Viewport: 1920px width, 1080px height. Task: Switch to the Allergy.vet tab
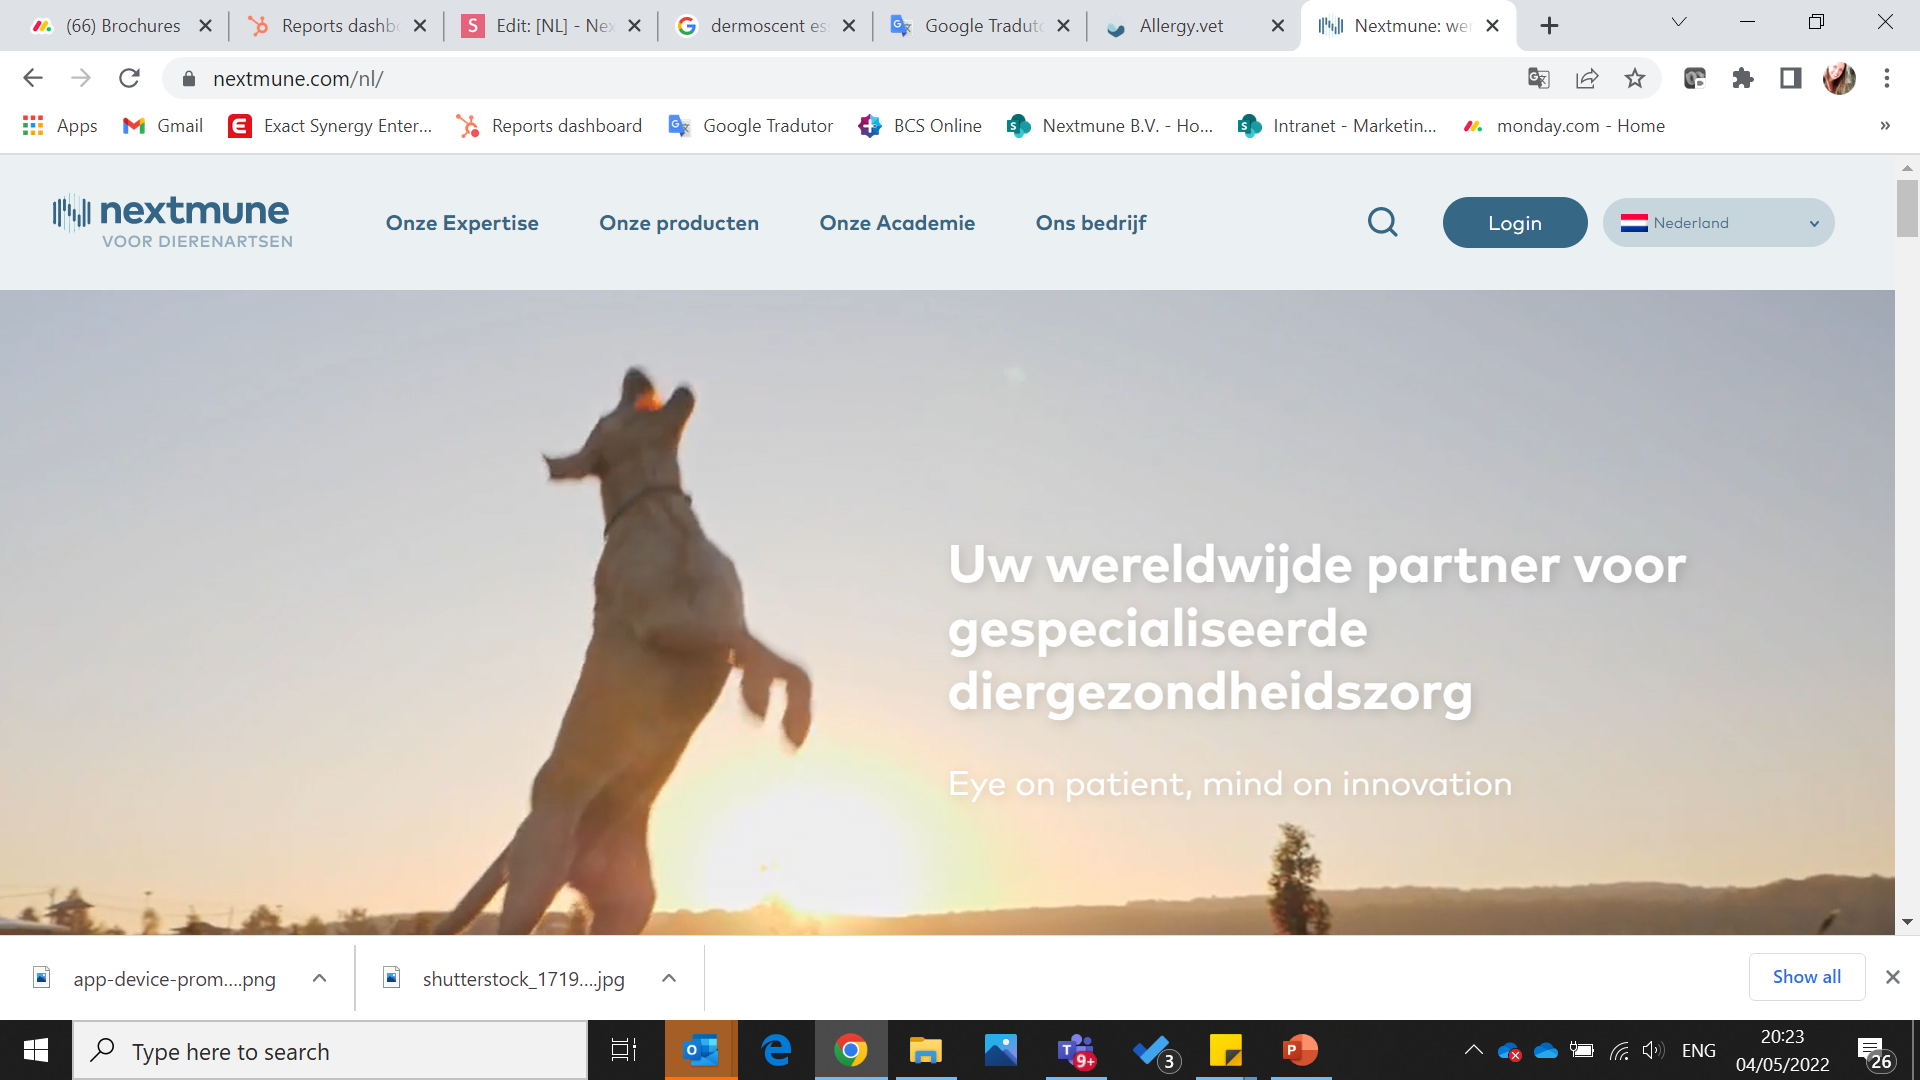[x=1181, y=26]
